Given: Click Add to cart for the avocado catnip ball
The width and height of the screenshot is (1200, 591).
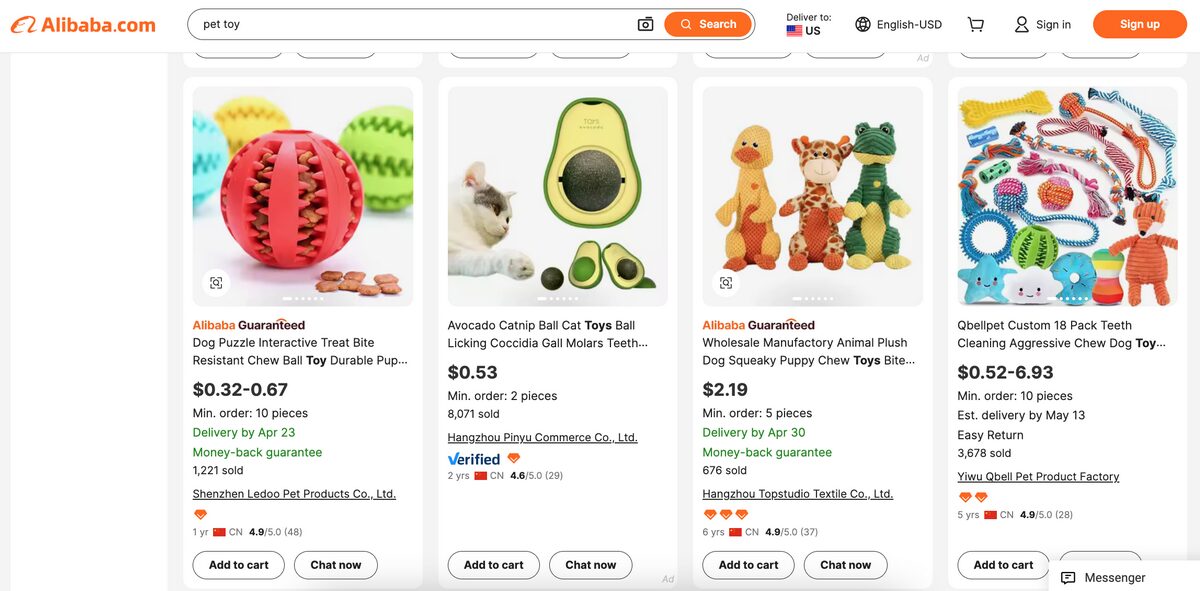Looking at the screenshot, I should 493,564.
